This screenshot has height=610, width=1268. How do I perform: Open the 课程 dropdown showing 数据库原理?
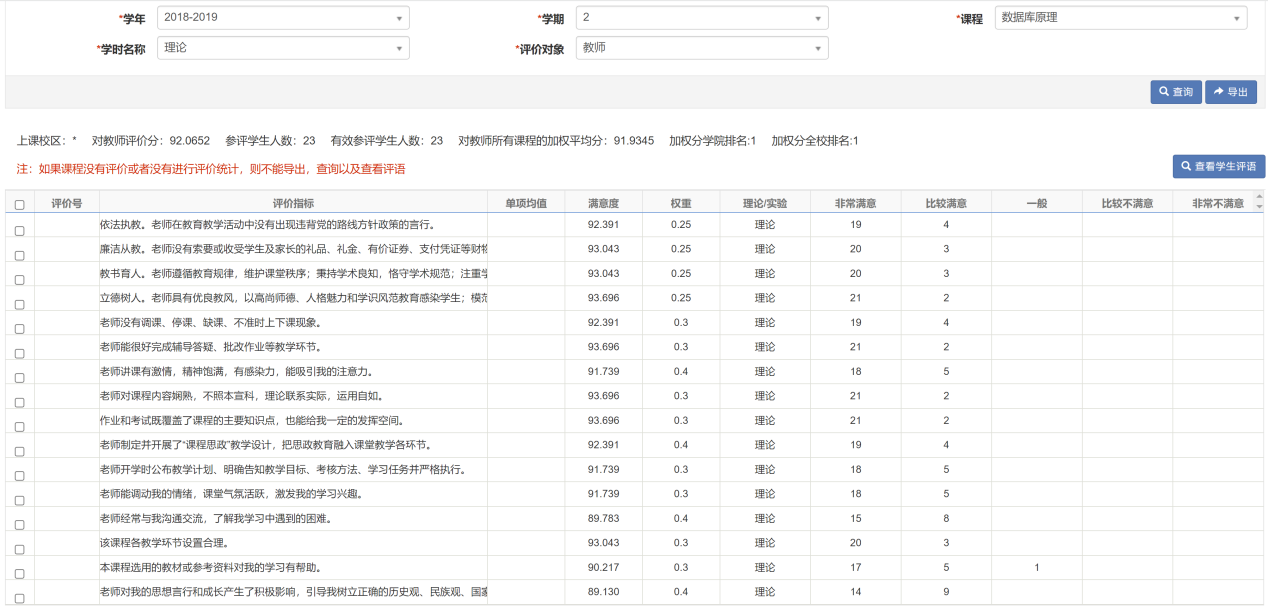(1120, 18)
